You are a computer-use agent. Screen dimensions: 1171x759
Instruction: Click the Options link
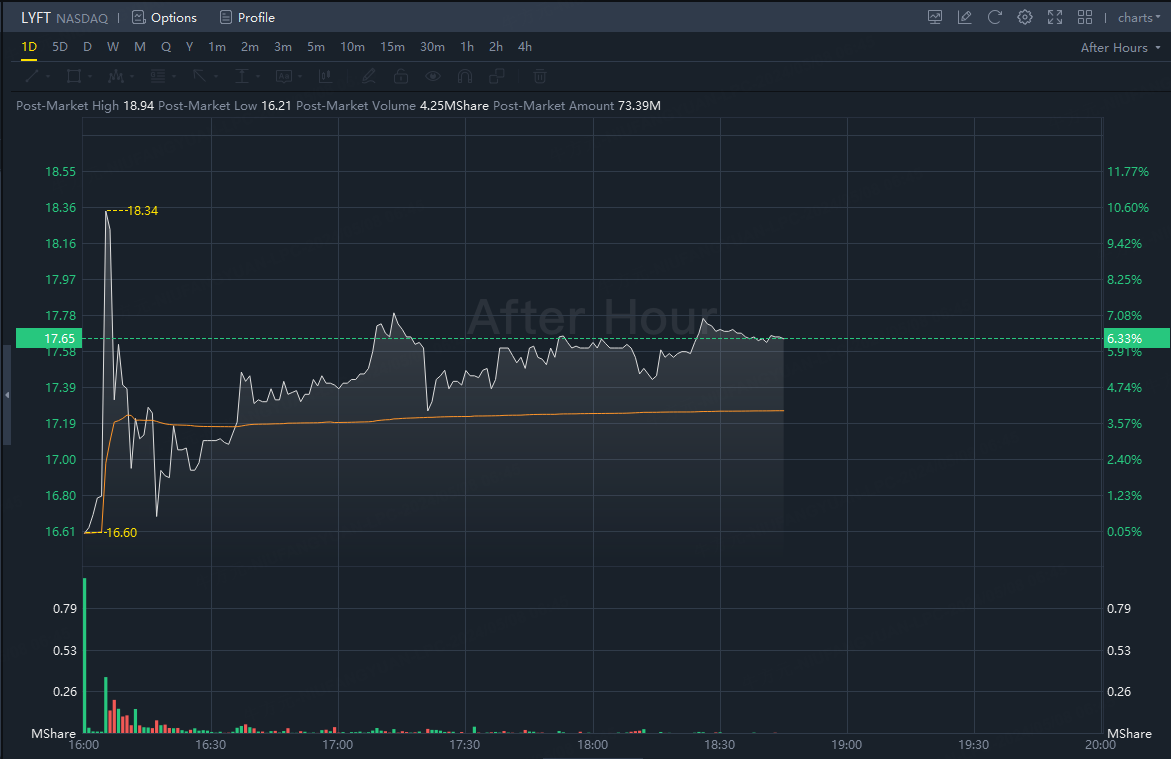point(174,17)
